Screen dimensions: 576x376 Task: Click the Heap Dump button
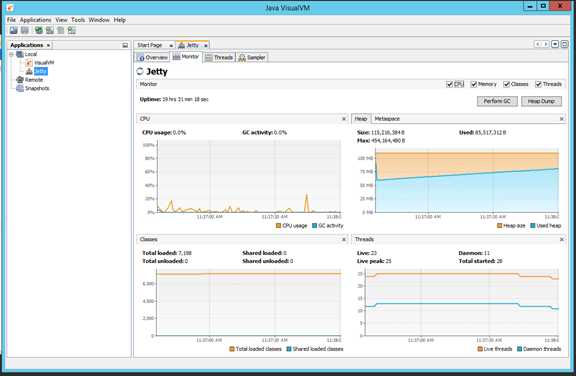point(541,101)
